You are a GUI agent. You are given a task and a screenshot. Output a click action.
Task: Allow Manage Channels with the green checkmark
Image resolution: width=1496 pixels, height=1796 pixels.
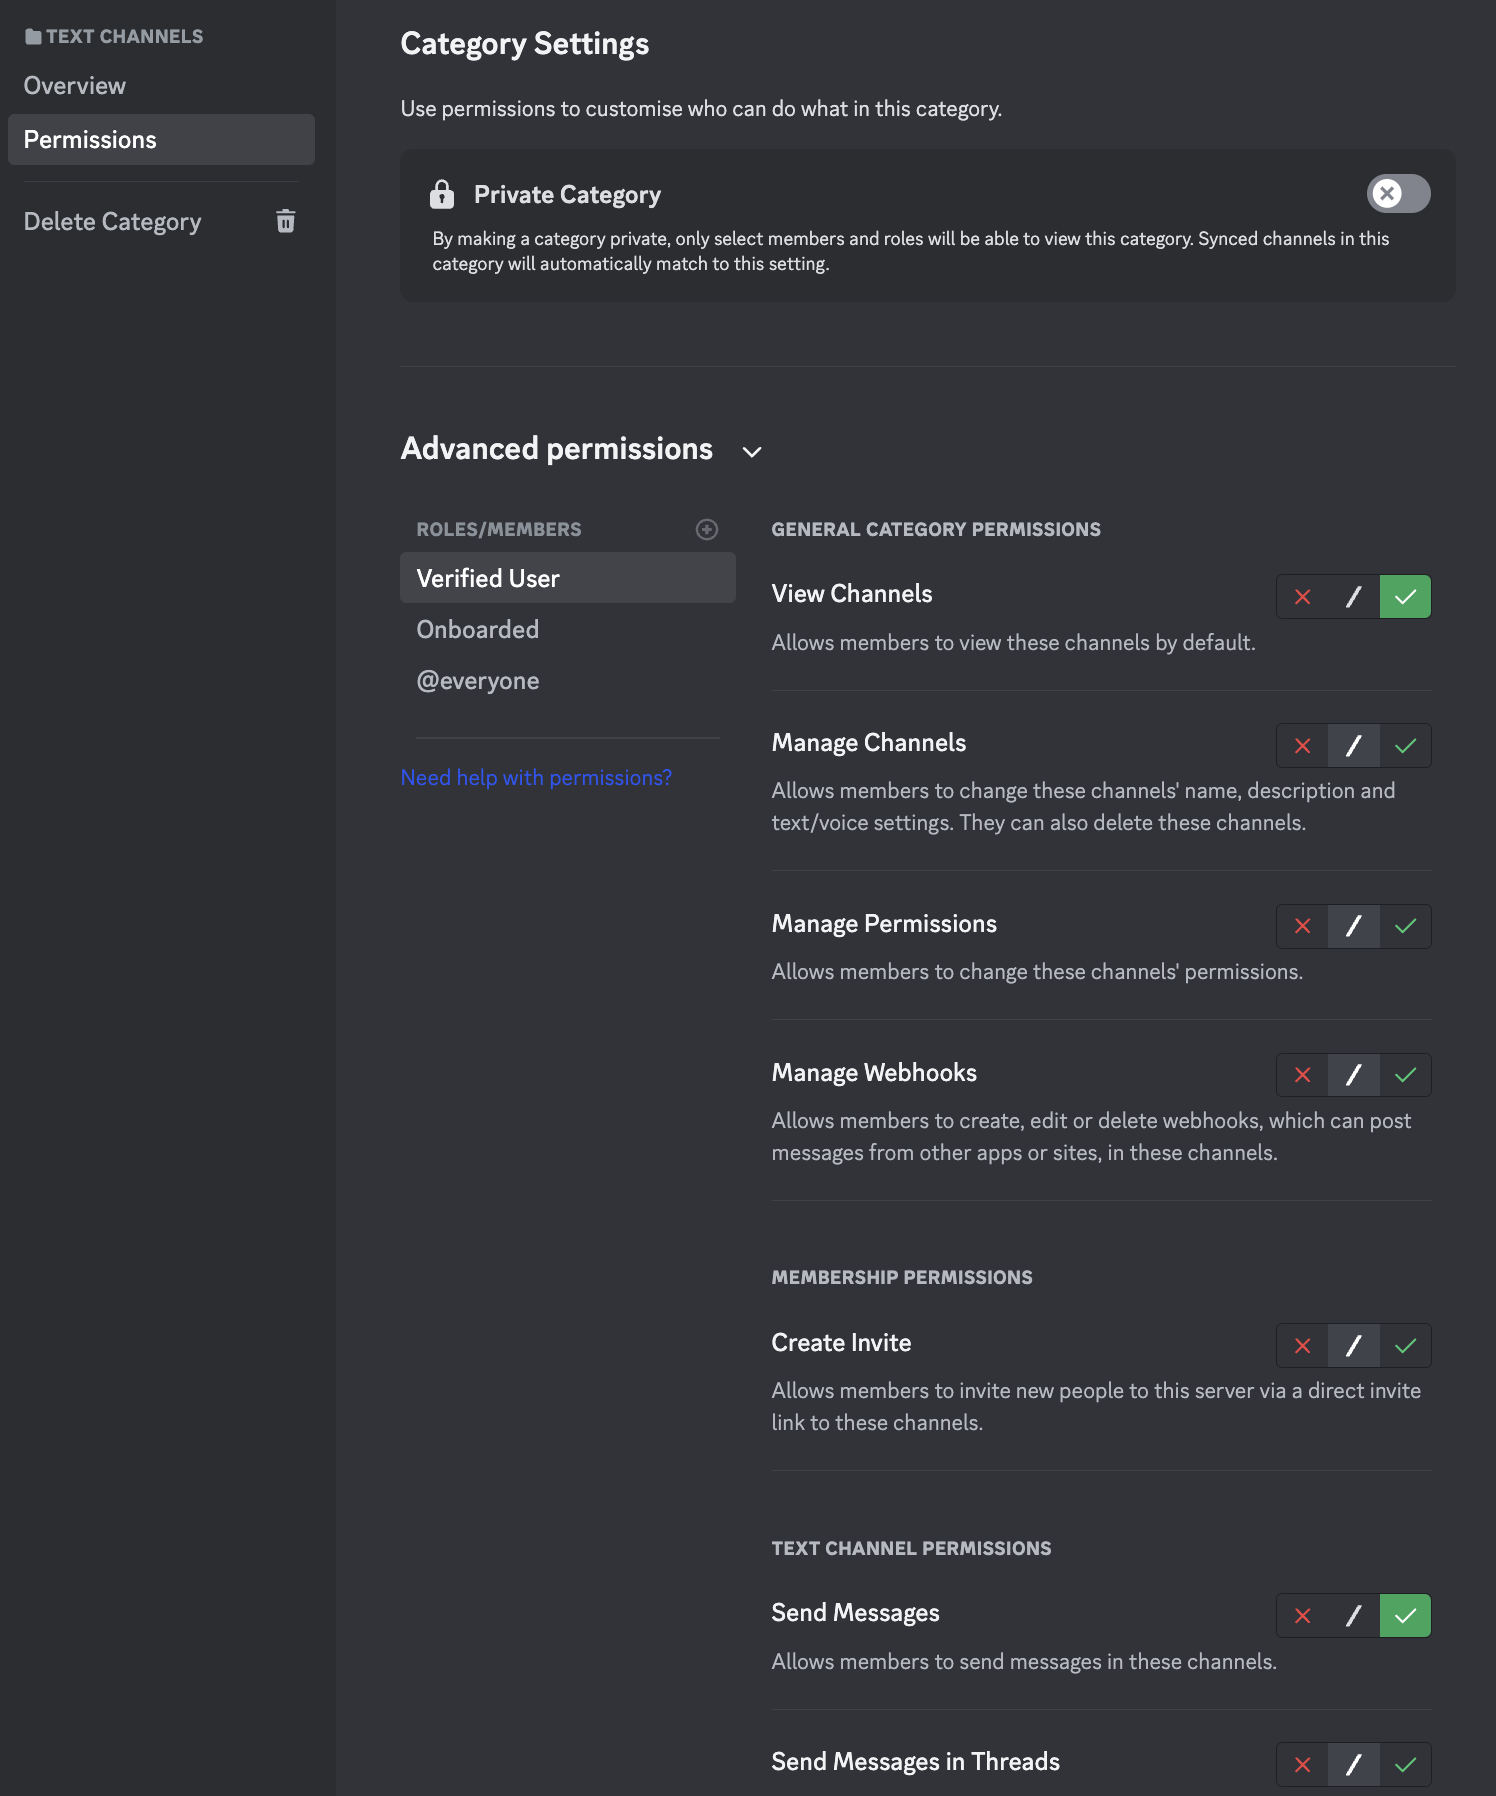pyautogui.click(x=1405, y=746)
